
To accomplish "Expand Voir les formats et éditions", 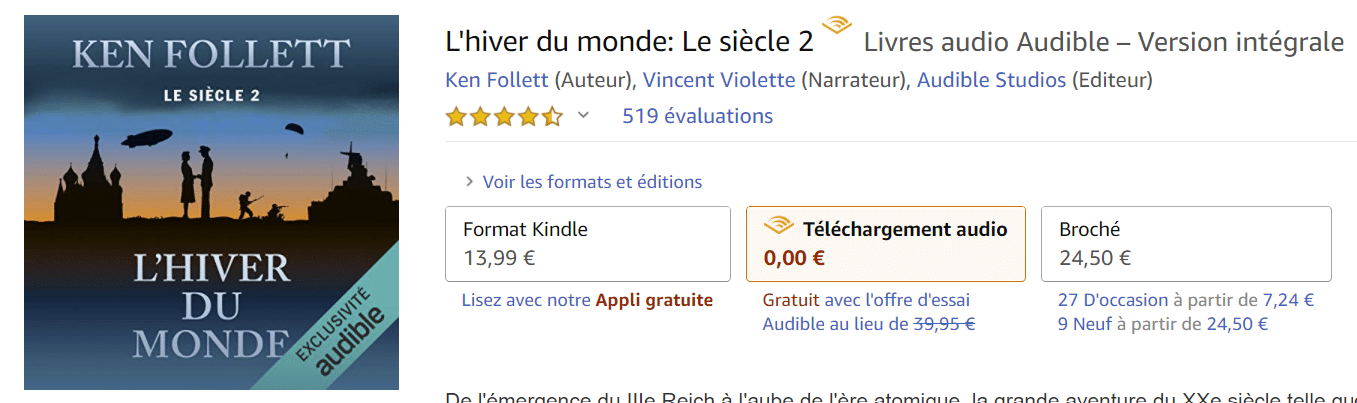I will [x=592, y=182].
